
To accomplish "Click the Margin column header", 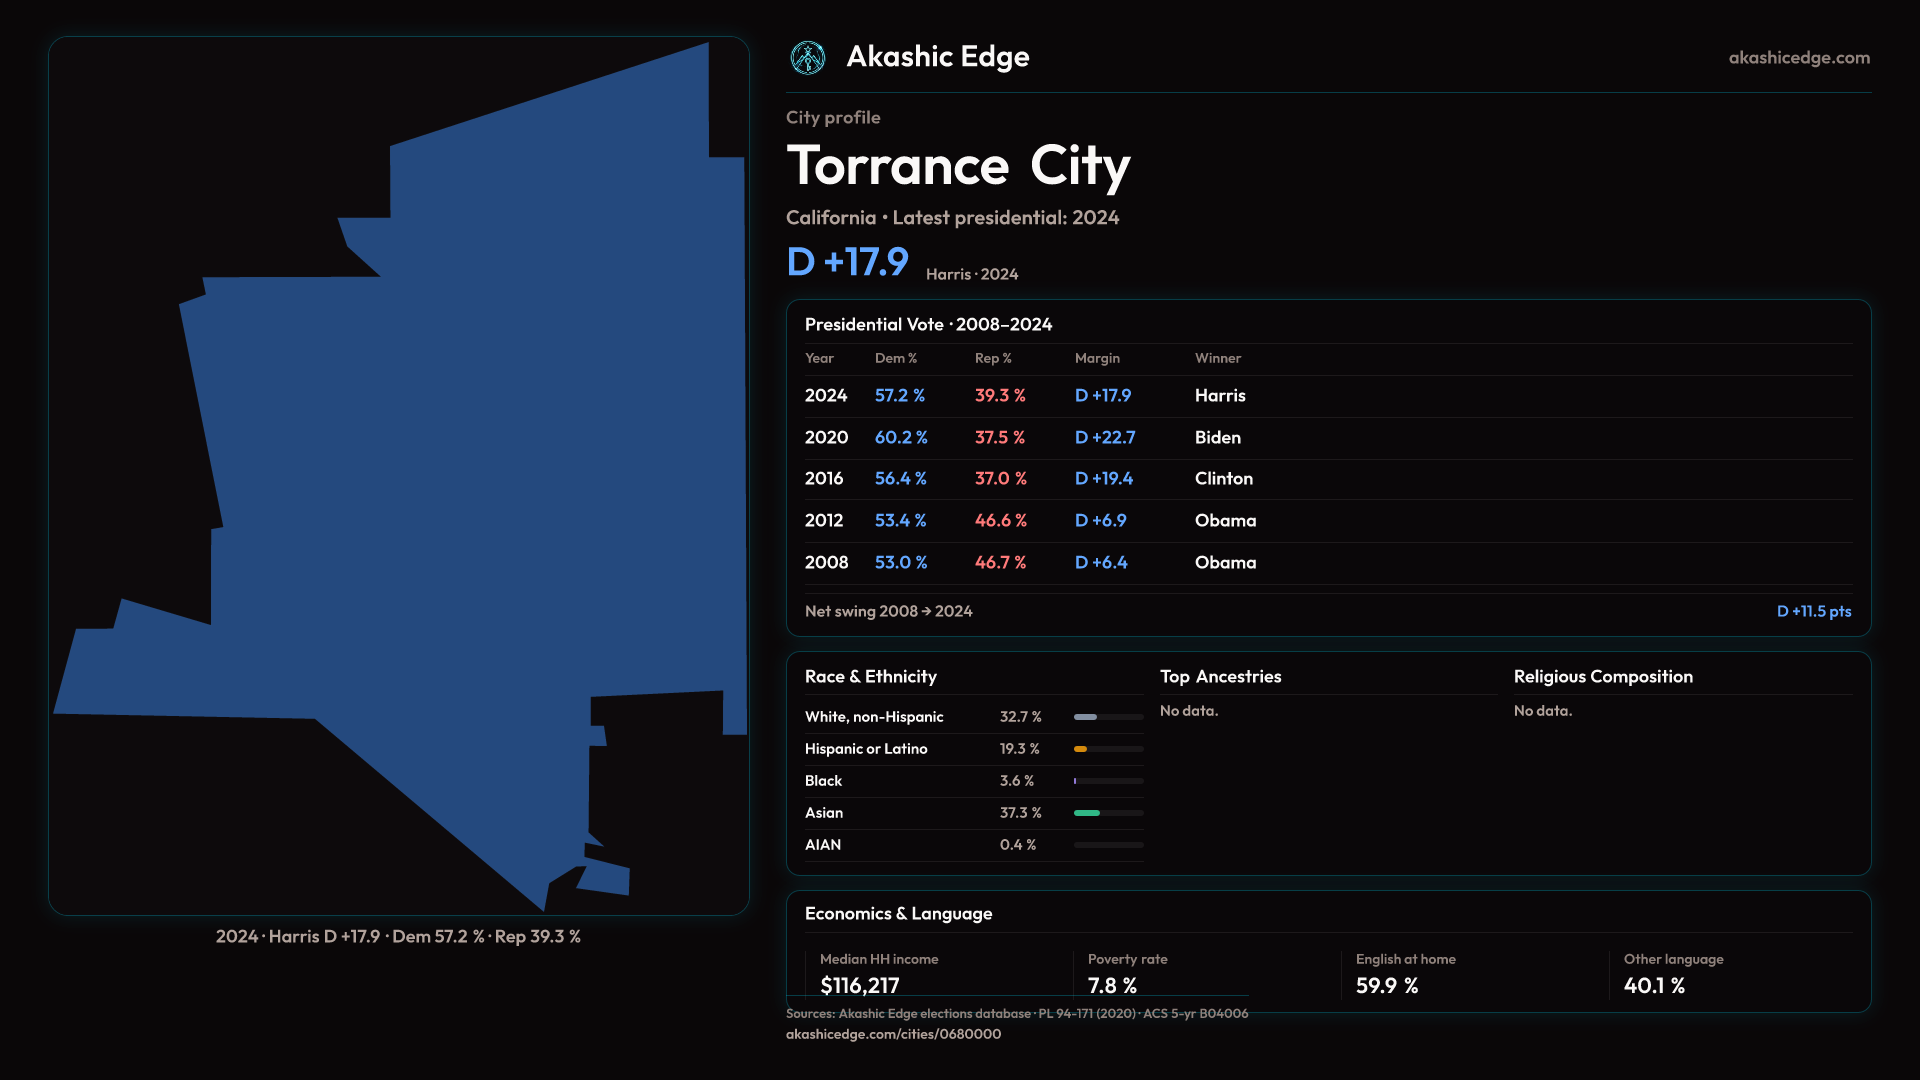I will 1097,358.
